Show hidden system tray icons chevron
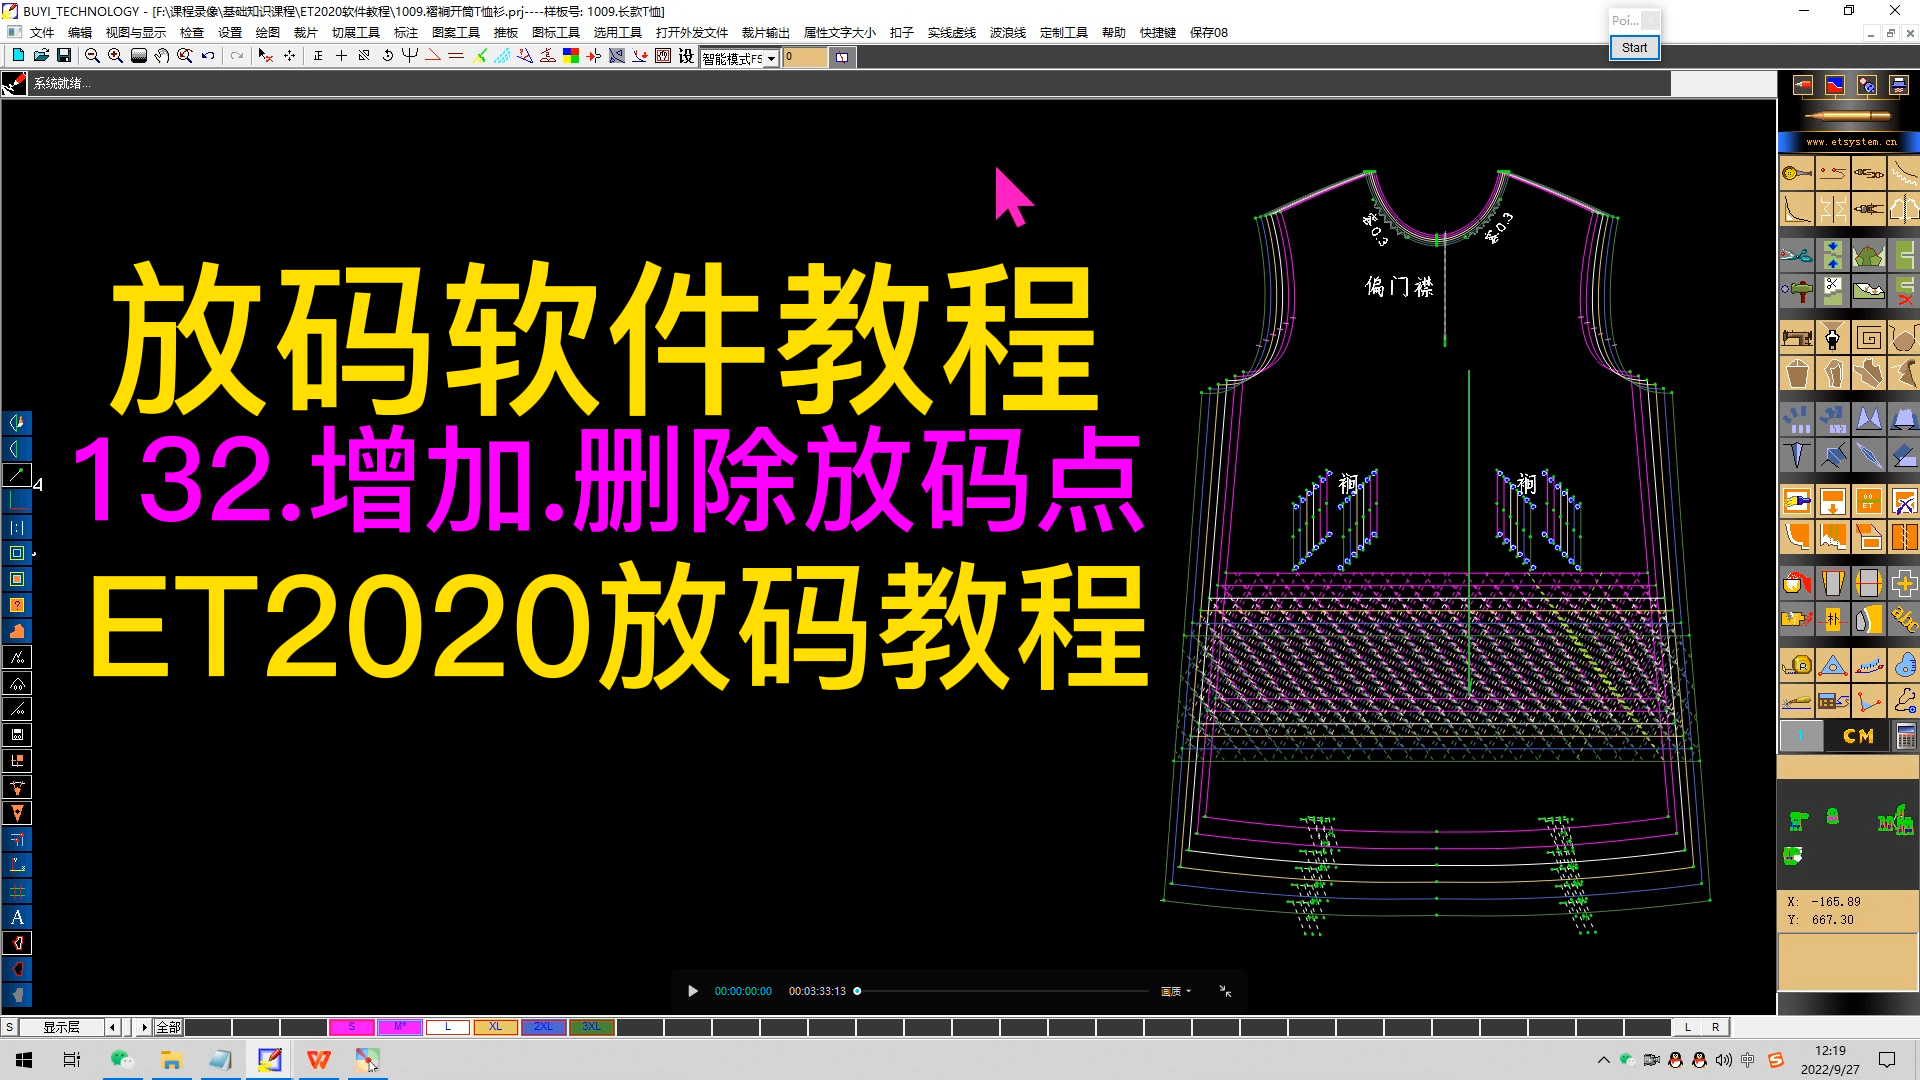The height and width of the screenshot is (1080, 1920). click(1604, 1060)
